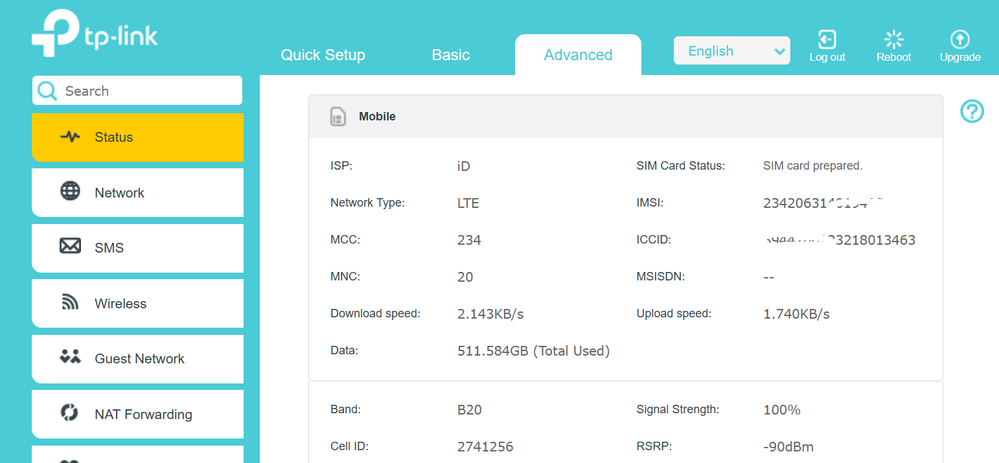Click the Download speed label
The height and width of the screenshot is (463, 999).
pos(375,313)
